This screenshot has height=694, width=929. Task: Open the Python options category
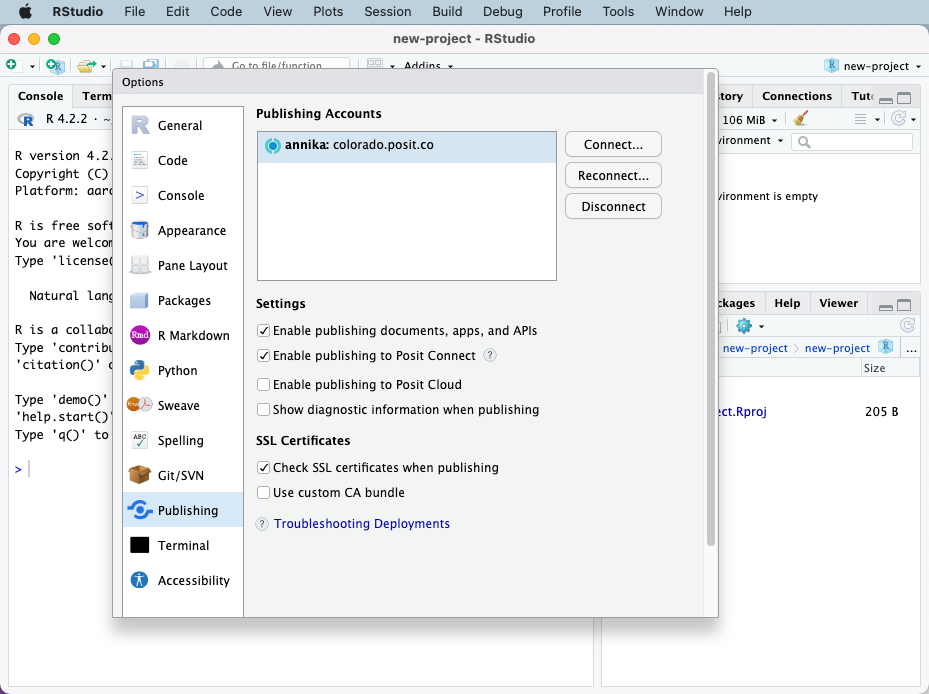click(183, 370)
